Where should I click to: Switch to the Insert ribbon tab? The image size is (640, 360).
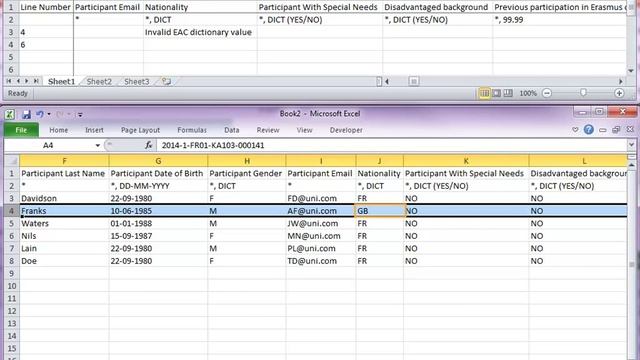(x=94, y=130)
